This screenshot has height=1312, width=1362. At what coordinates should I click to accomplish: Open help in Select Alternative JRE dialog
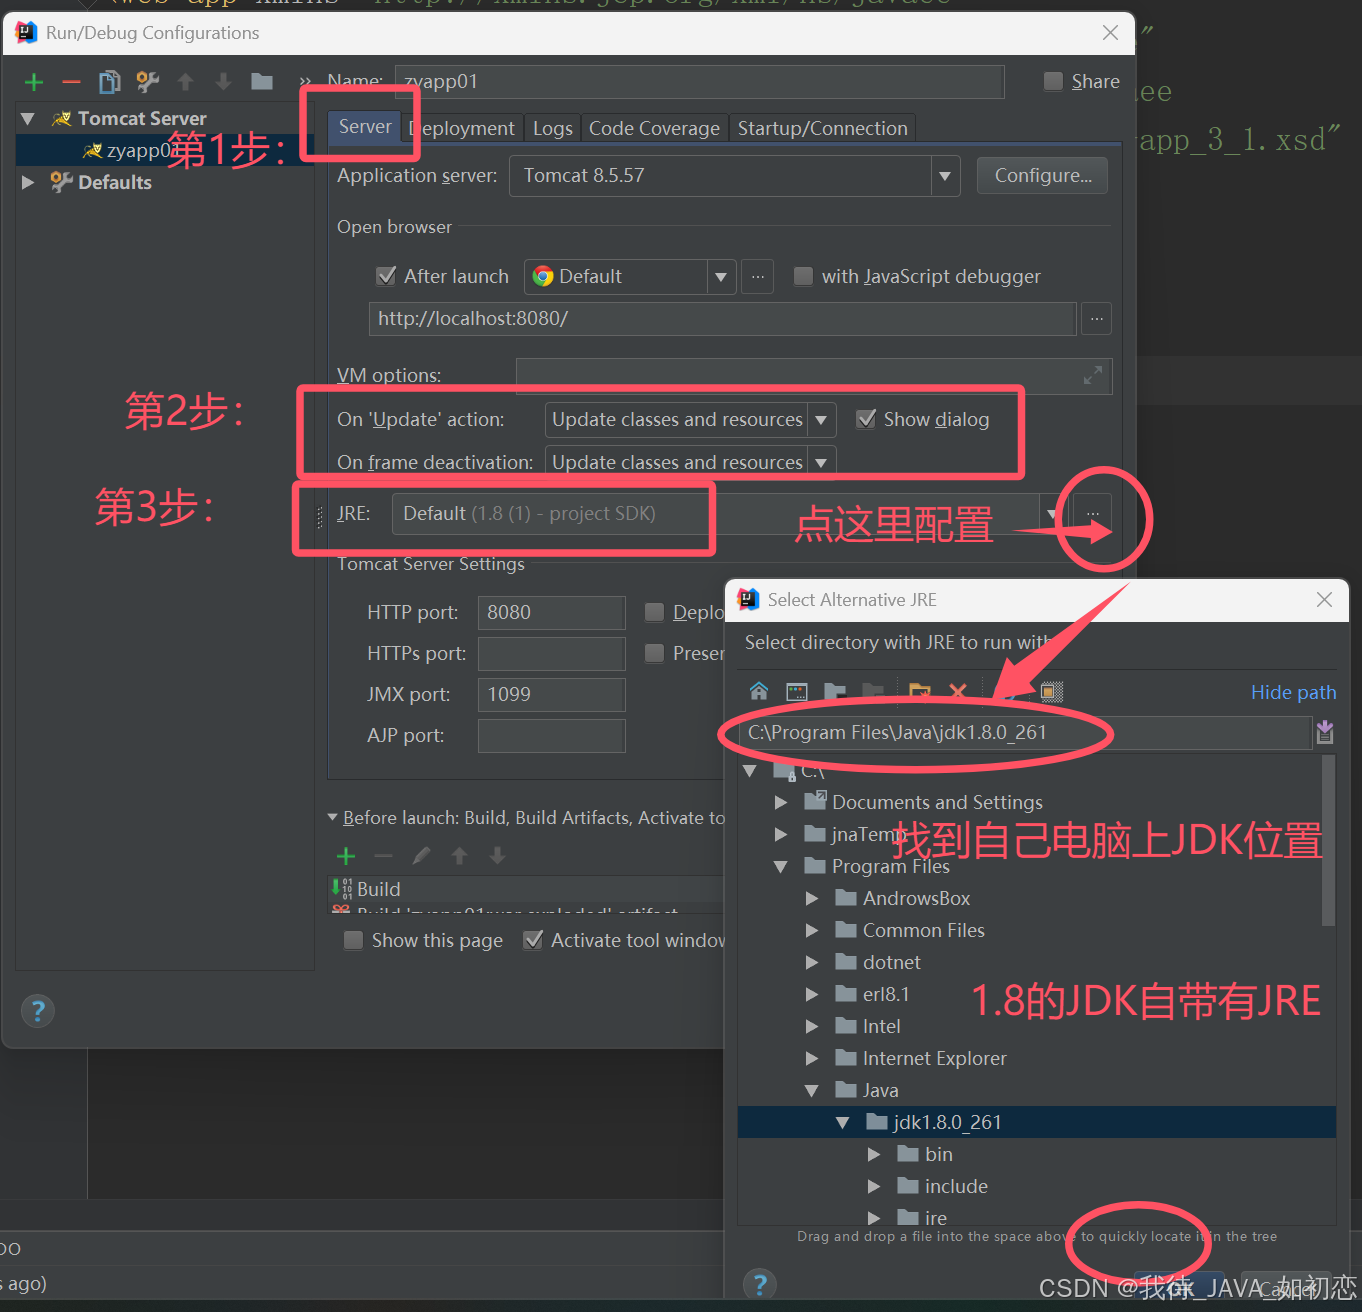(x=760, y=1284)
